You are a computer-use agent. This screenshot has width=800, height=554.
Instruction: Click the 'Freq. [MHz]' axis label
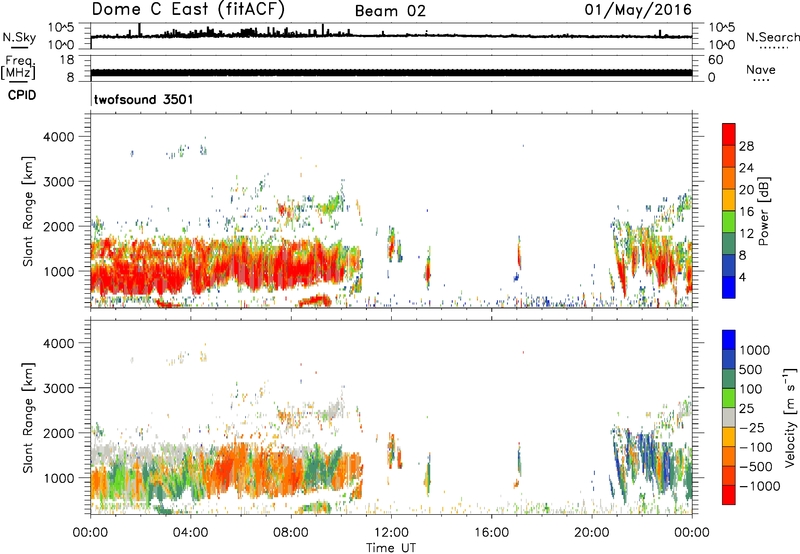[19, 67]
